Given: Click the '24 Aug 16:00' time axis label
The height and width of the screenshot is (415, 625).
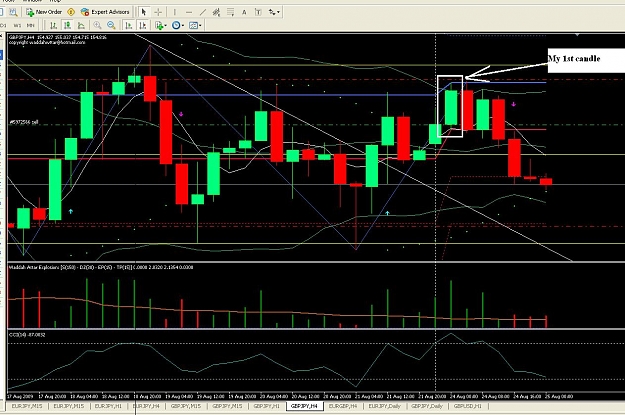Looking at the screenshot, I should 527,396.
